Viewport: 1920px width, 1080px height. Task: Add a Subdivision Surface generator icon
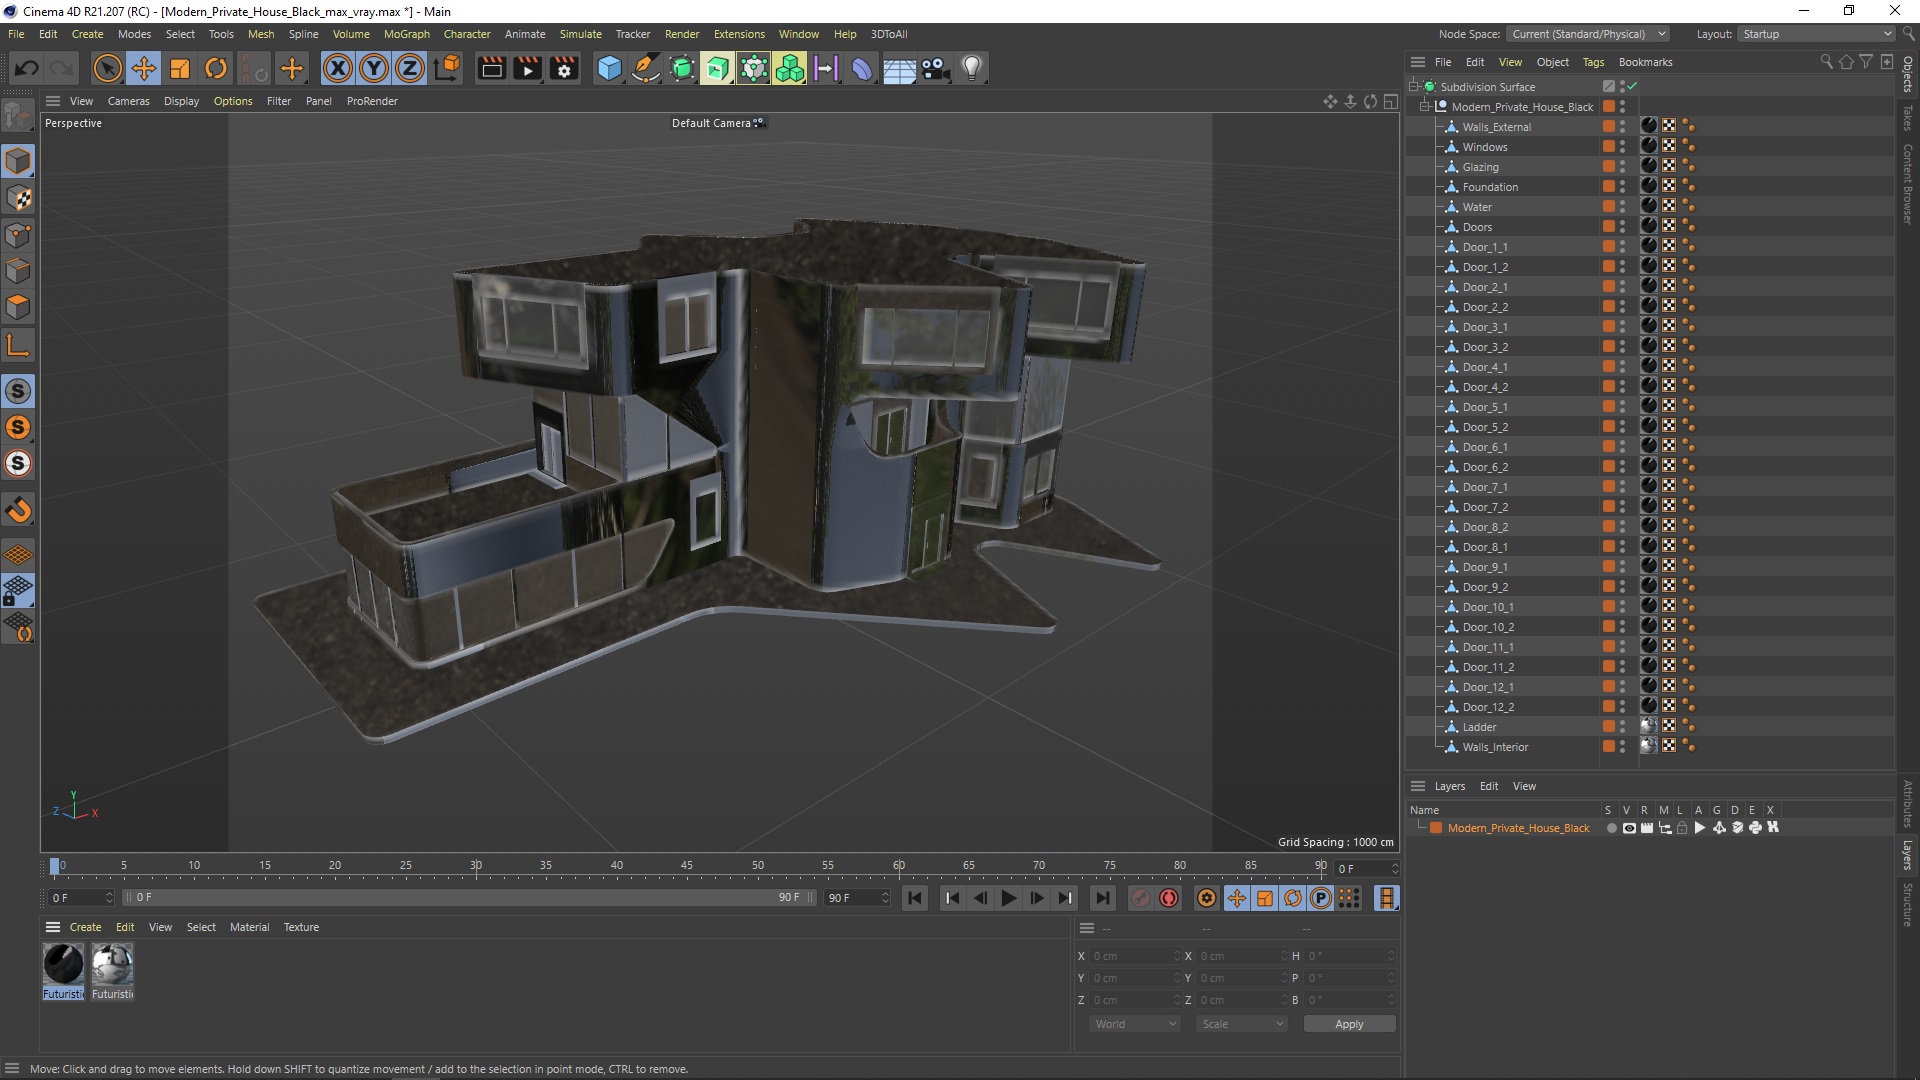click(682, 68)
